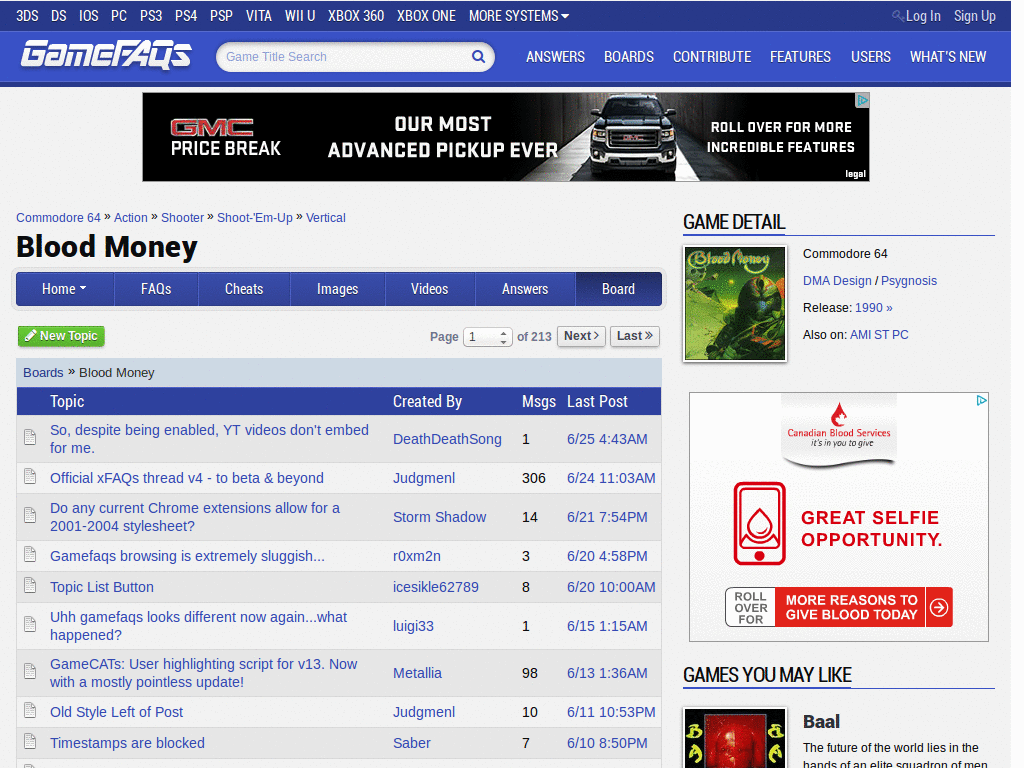The image size is (1024, 768).
Task: Select the Xbox One system link
Action: click(426, 16)
